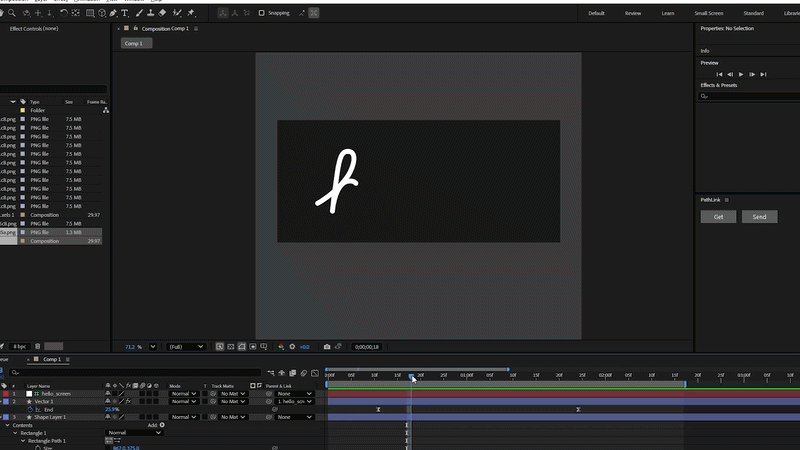The image size is (800, 450).
Task: Click the reset exposure icon
Action: (292, 347)
